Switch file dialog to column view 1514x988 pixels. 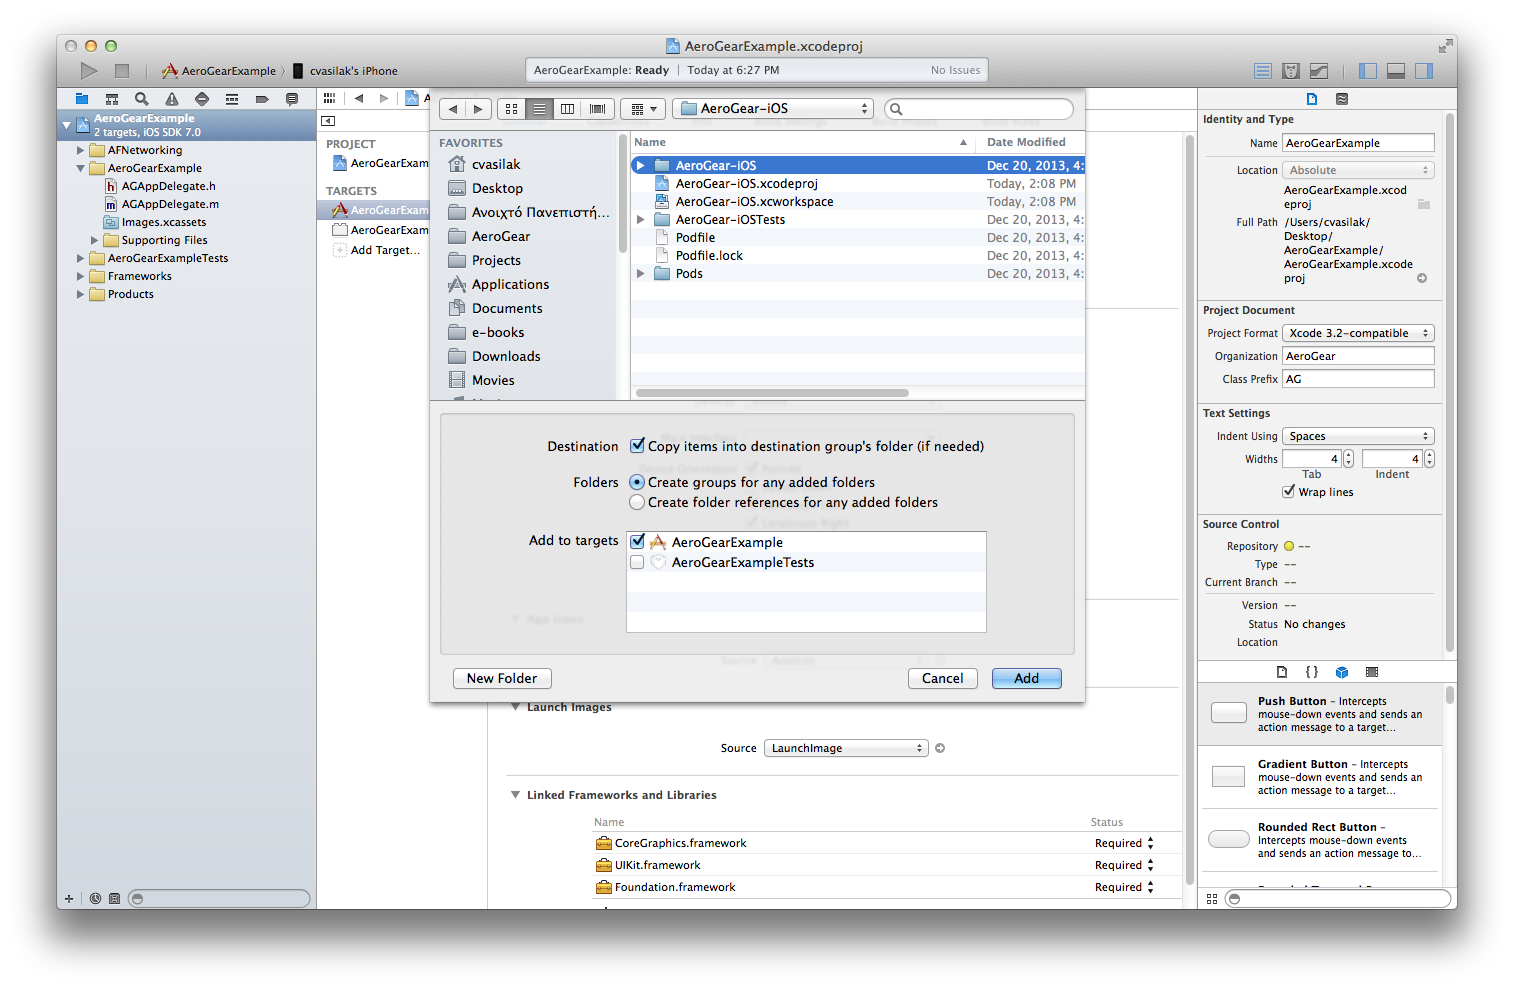pyautogui.click(x=567, y=109)
